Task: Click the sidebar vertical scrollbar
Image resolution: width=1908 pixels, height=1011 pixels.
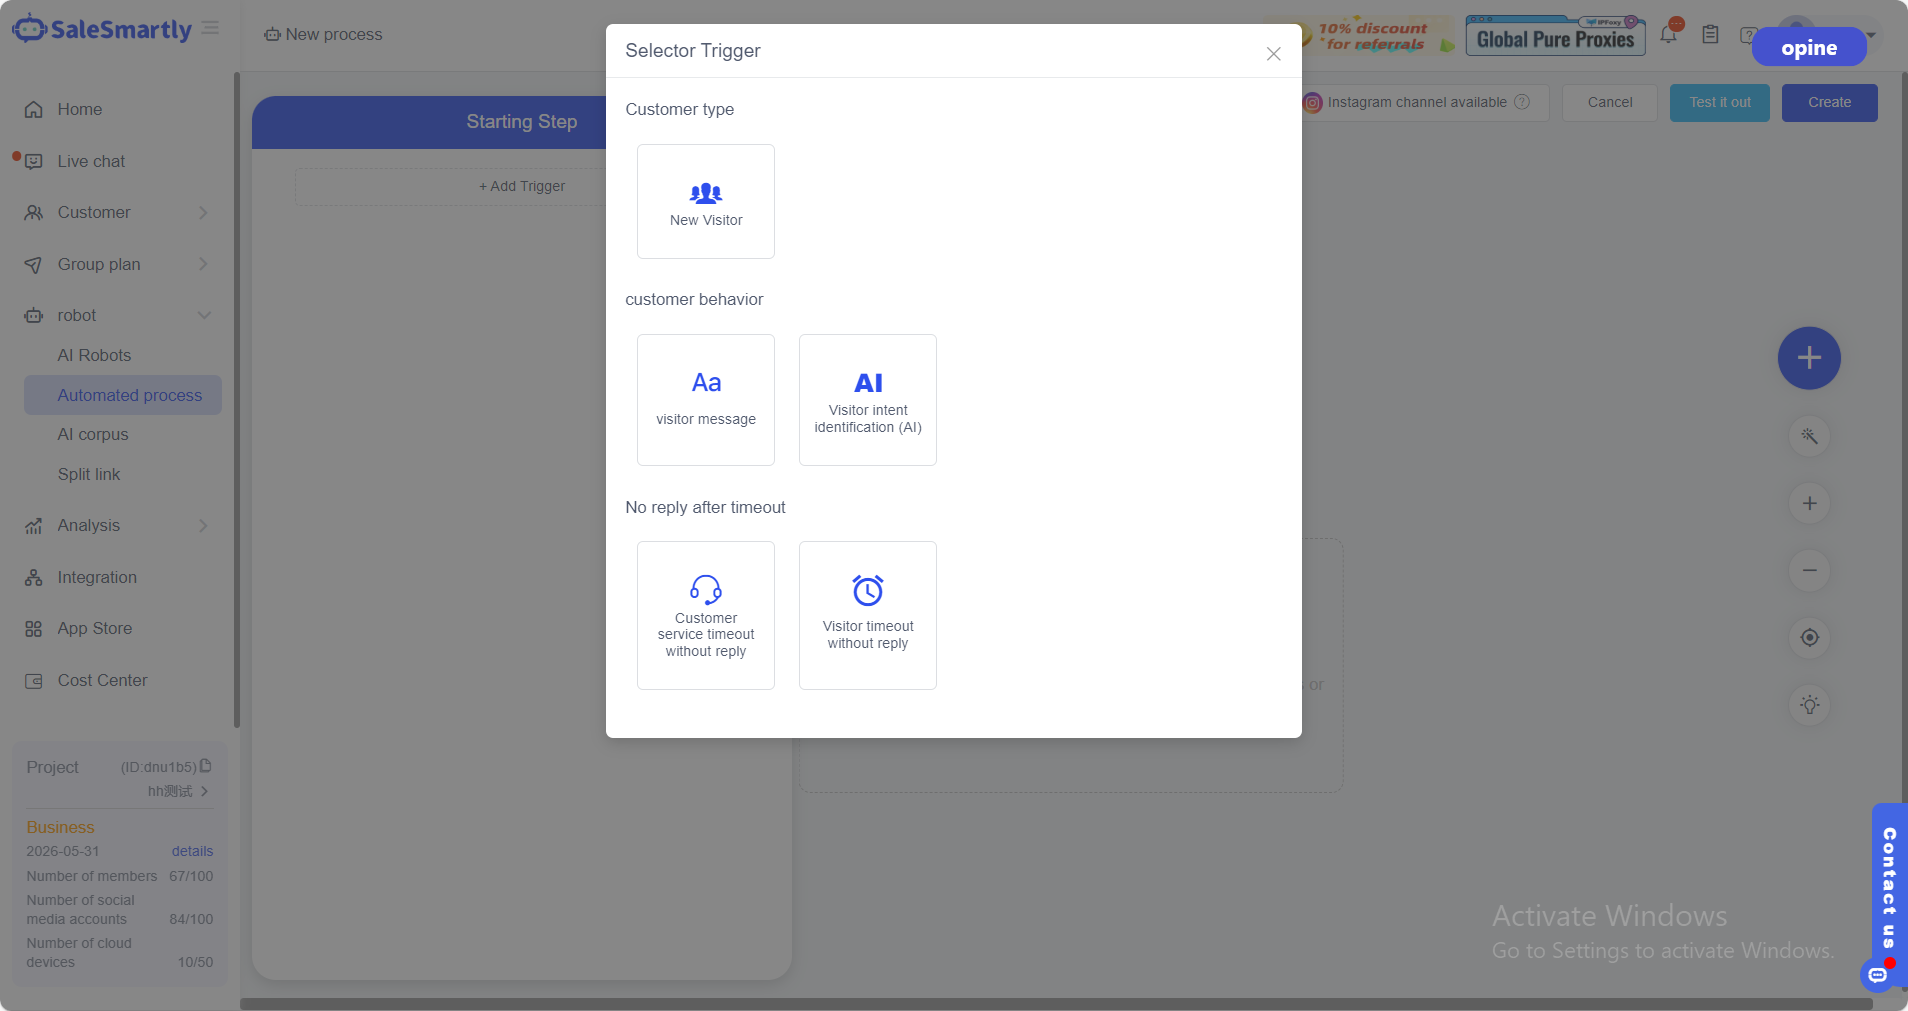Action: point(237,400)
